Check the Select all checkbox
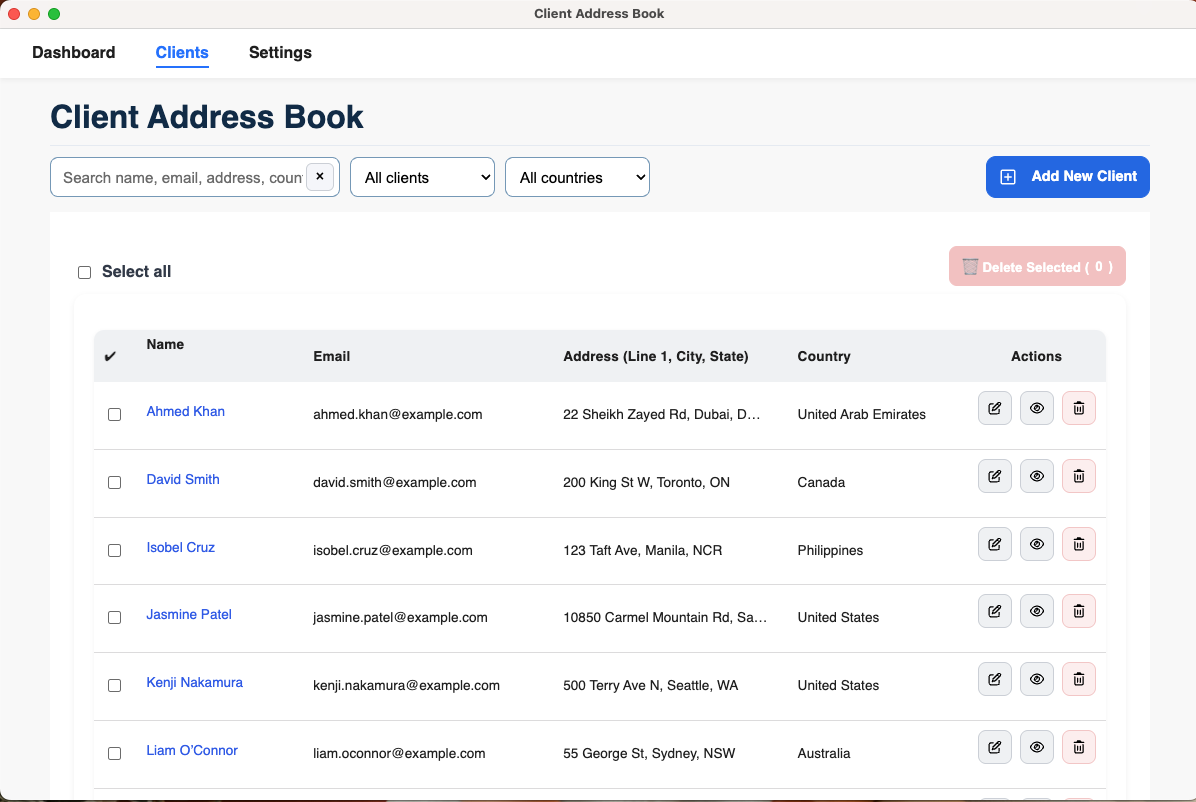 click(85, 272)
